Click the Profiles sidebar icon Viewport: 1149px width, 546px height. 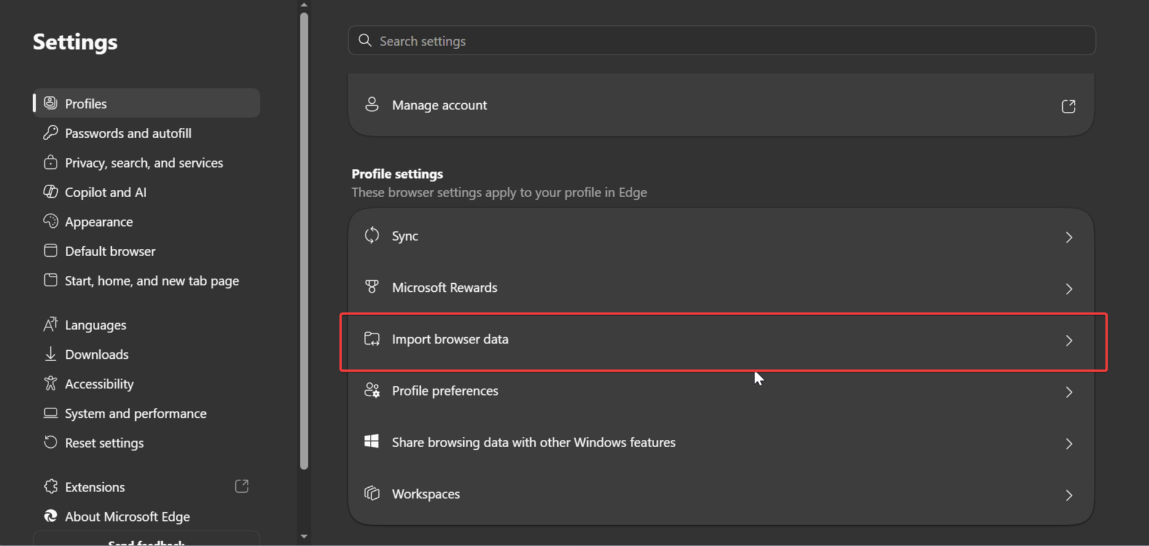pos(51,103)
